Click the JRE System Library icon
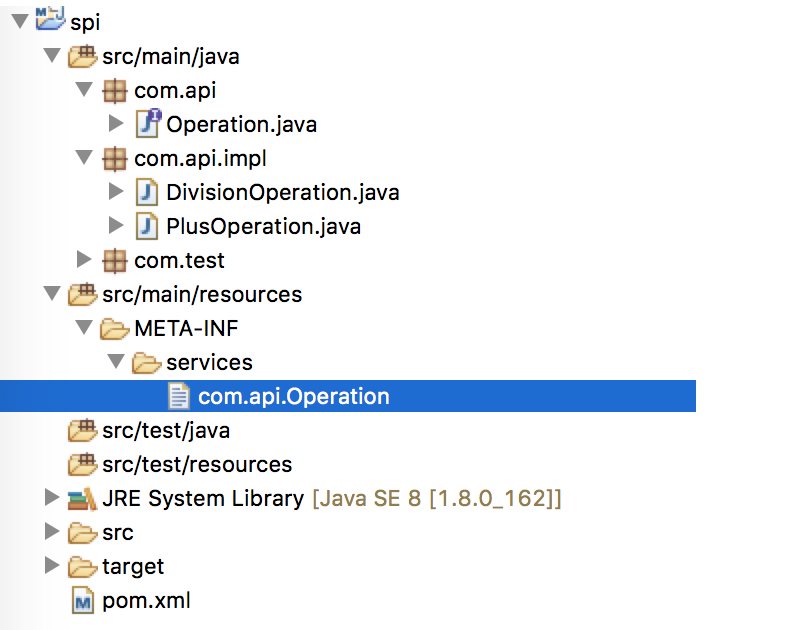Viewport: 792px width, 630px height. [82, 498]
